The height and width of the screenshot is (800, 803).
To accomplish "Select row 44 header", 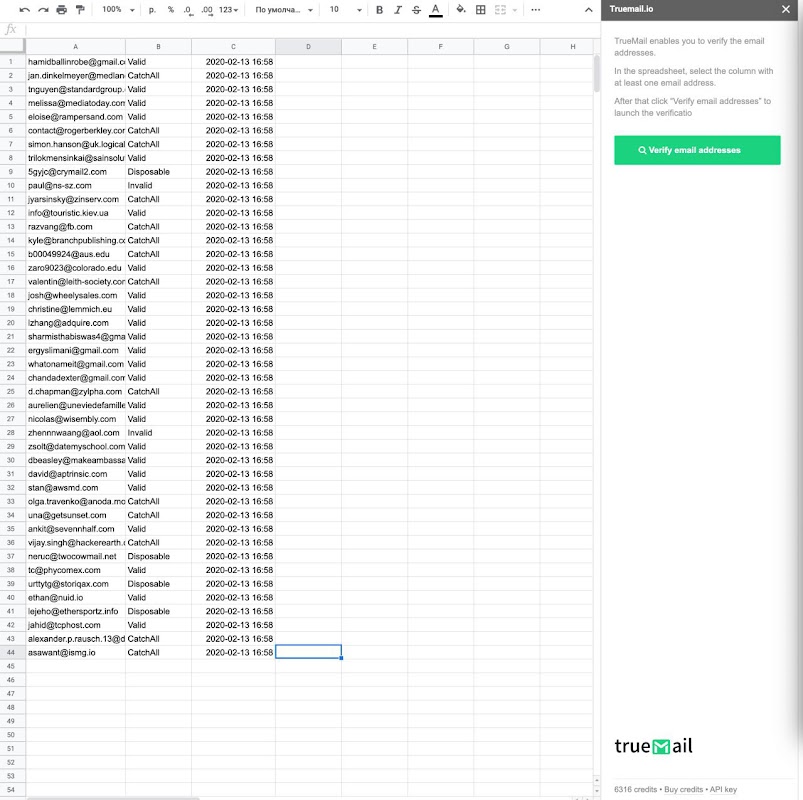I will pos(11,652).
